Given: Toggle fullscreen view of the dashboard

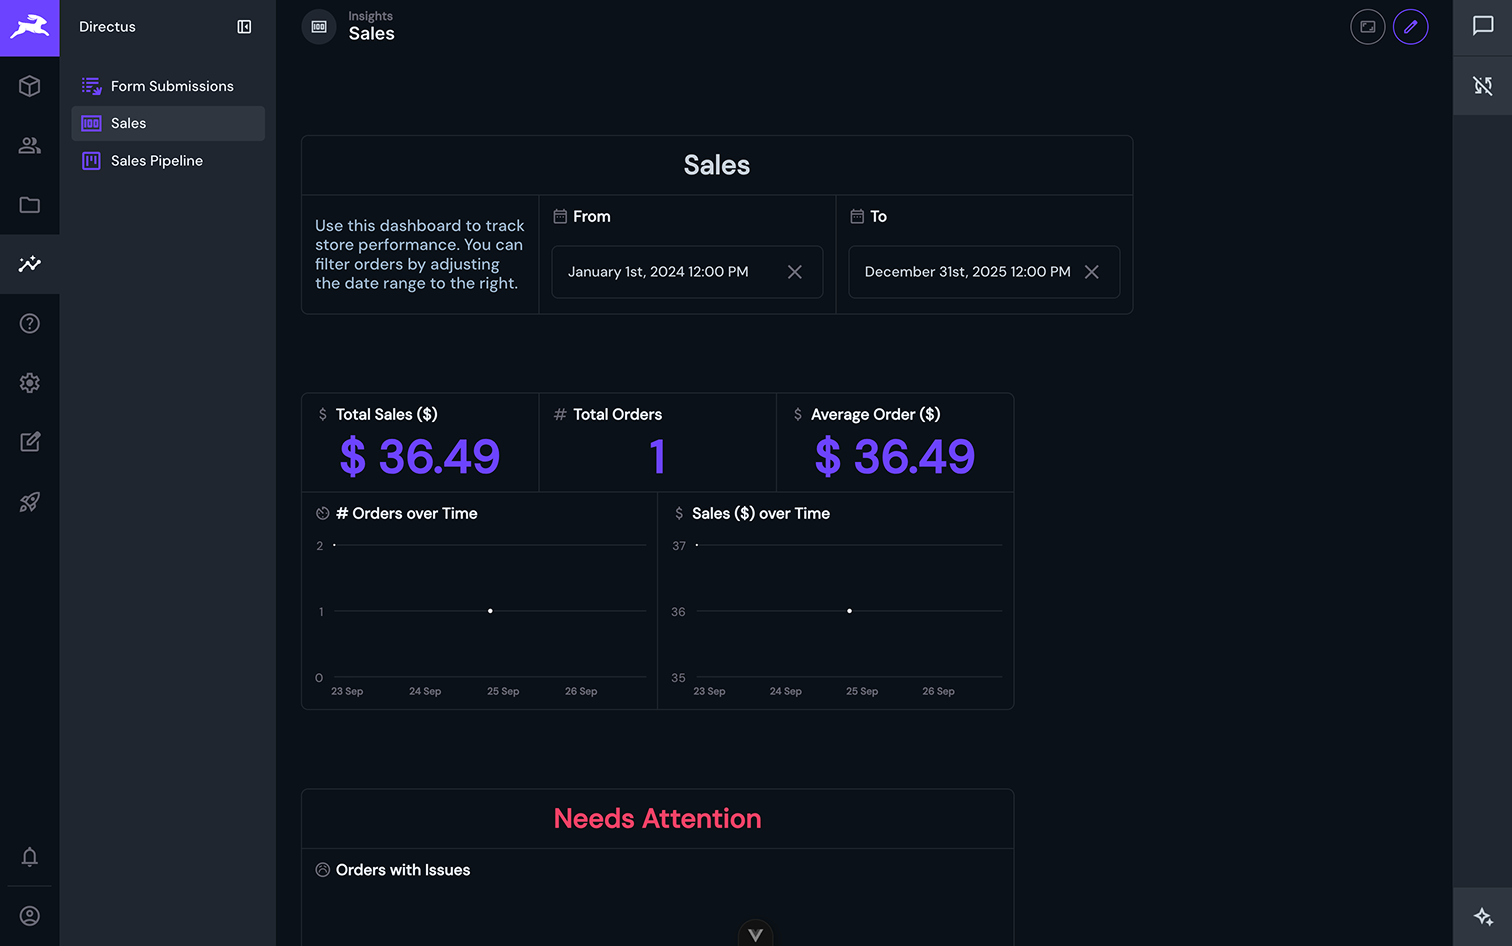Looking at the screenshot, I should coord(1367,27).
